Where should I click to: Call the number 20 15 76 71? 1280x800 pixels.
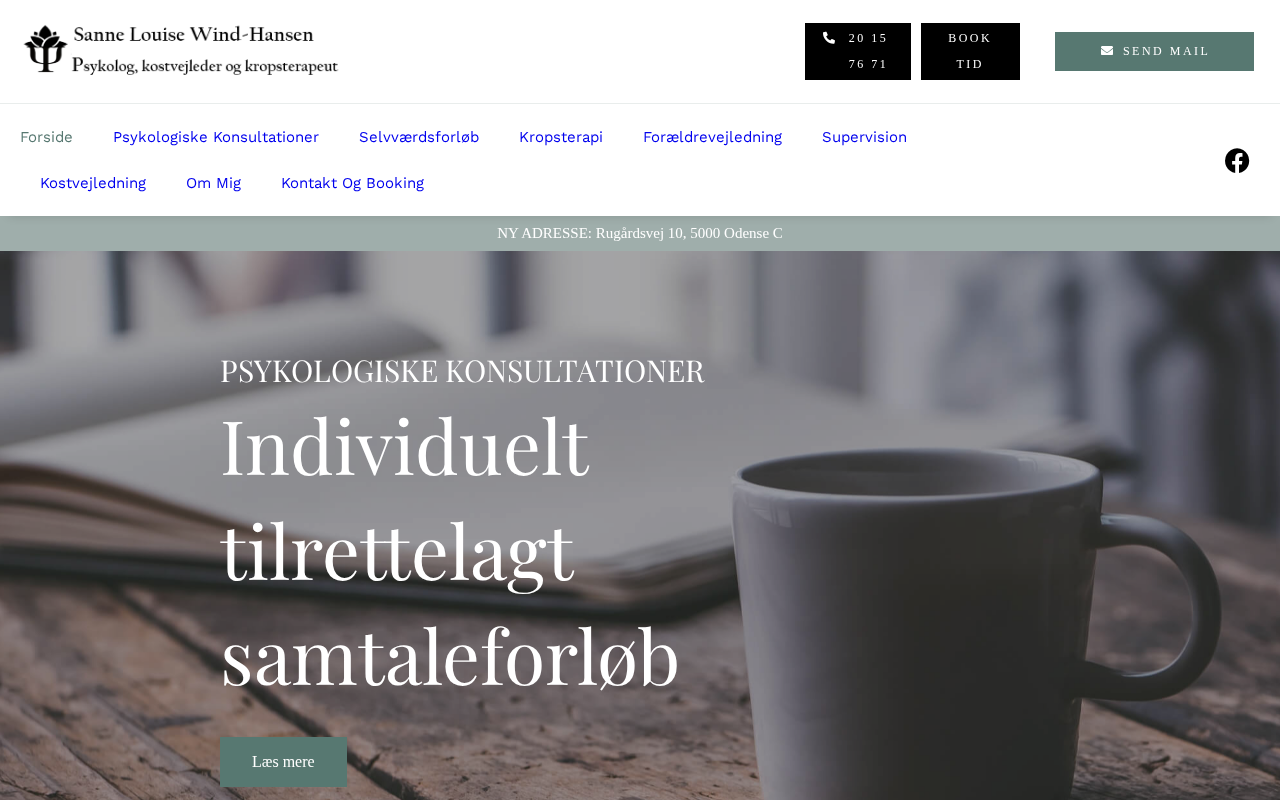tap(858, 51)
